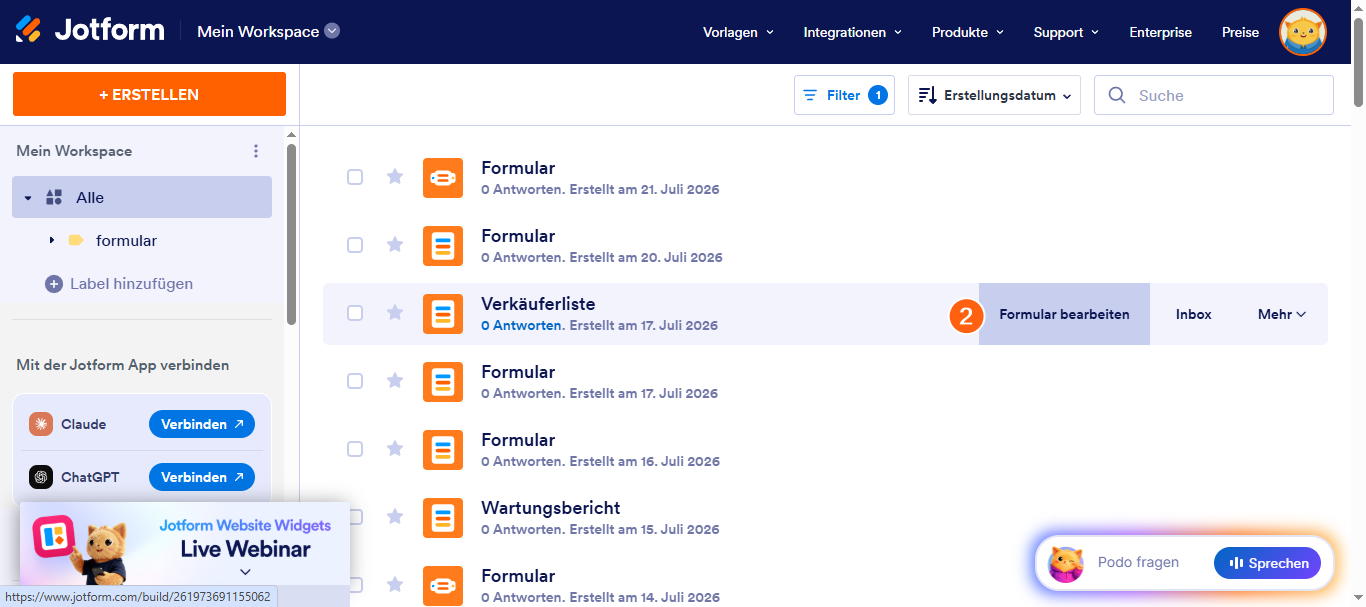Image resolution: width=1366 pixels, height=607 pixels.
Task: Open the Verkäuferliste form icon
Action: click(x=443, y=314)
